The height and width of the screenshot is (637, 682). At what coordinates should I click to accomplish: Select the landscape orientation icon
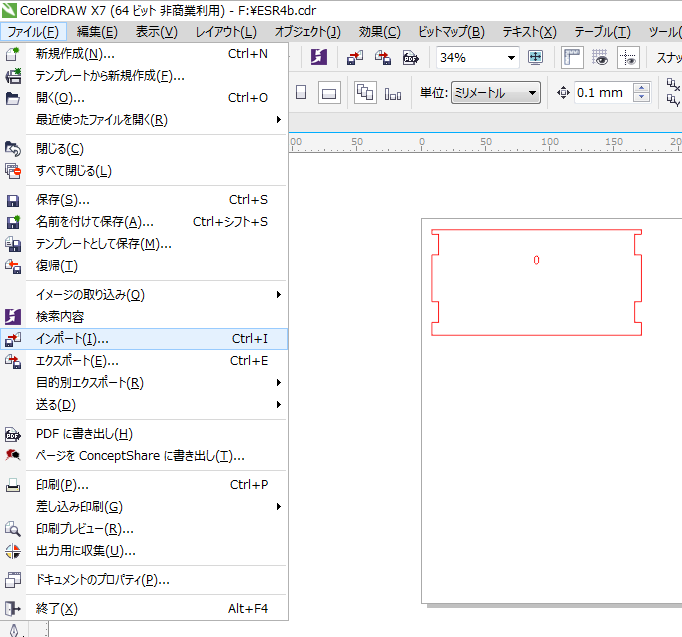328,93
